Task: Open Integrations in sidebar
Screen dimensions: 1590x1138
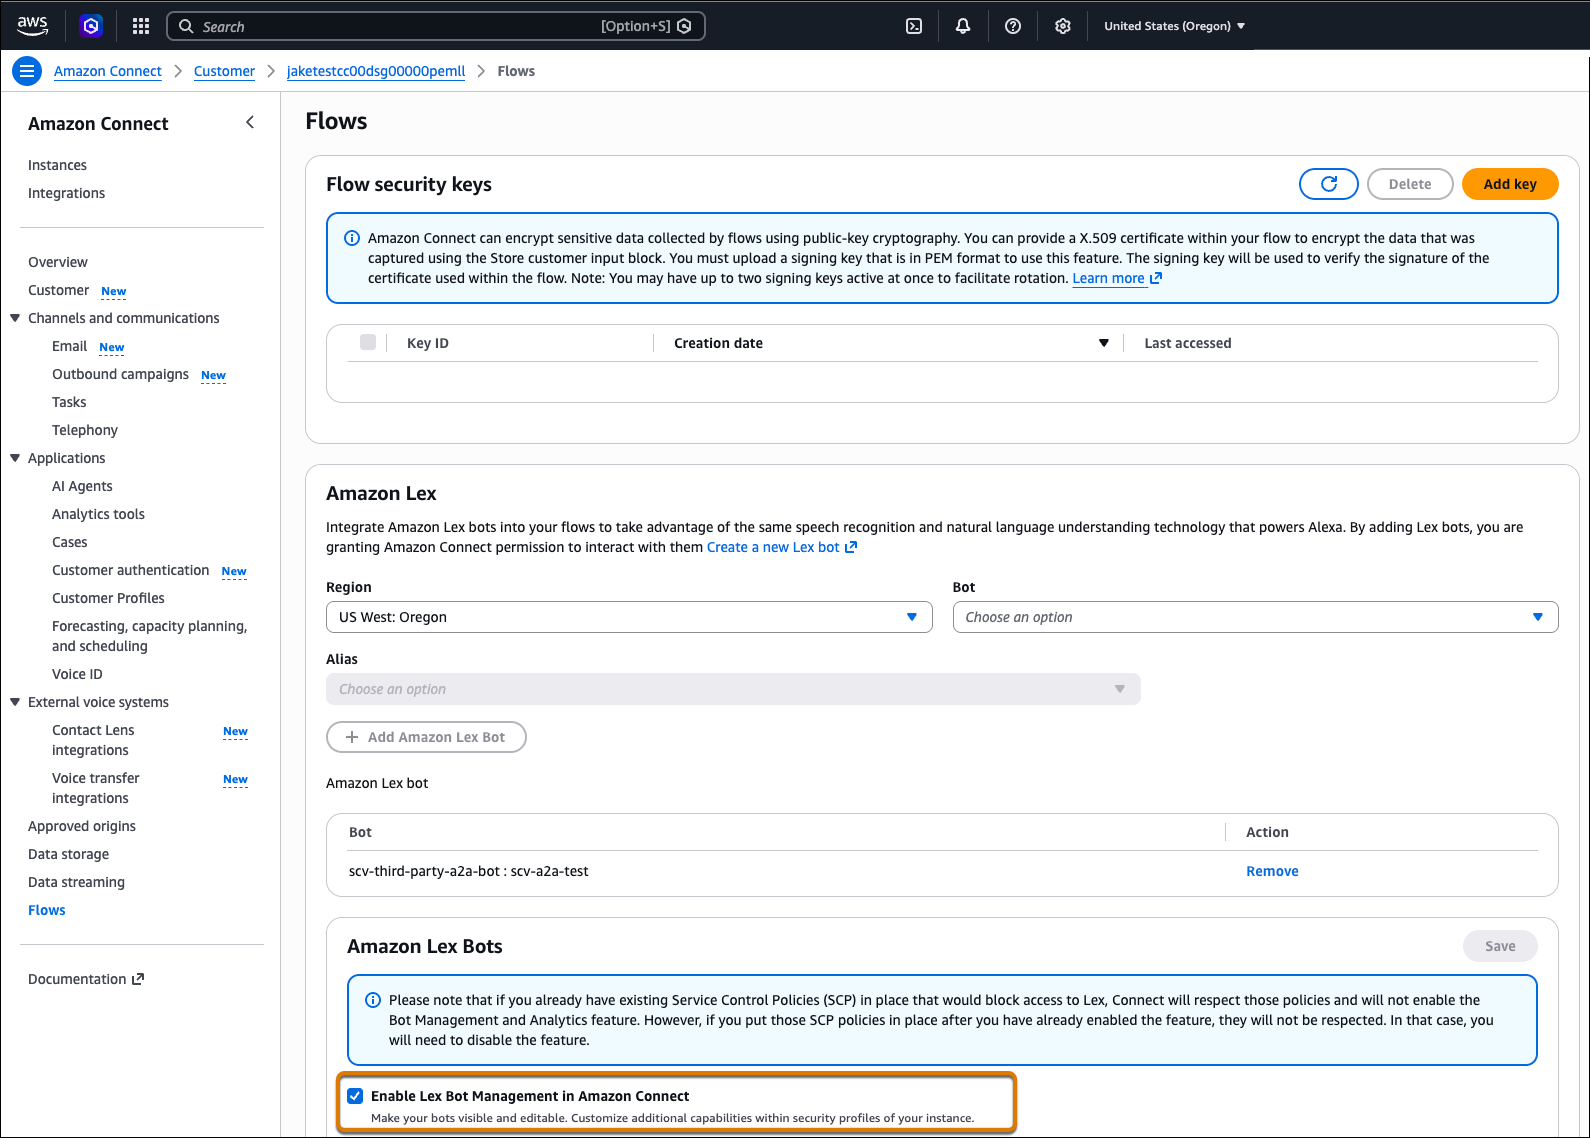Action: tap(66, 193)
